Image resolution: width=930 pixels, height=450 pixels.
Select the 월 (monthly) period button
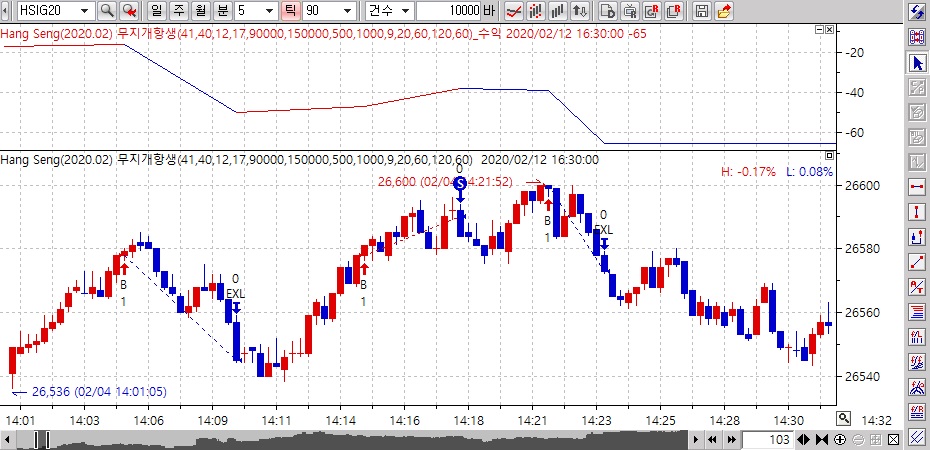[x=199, y=11]
